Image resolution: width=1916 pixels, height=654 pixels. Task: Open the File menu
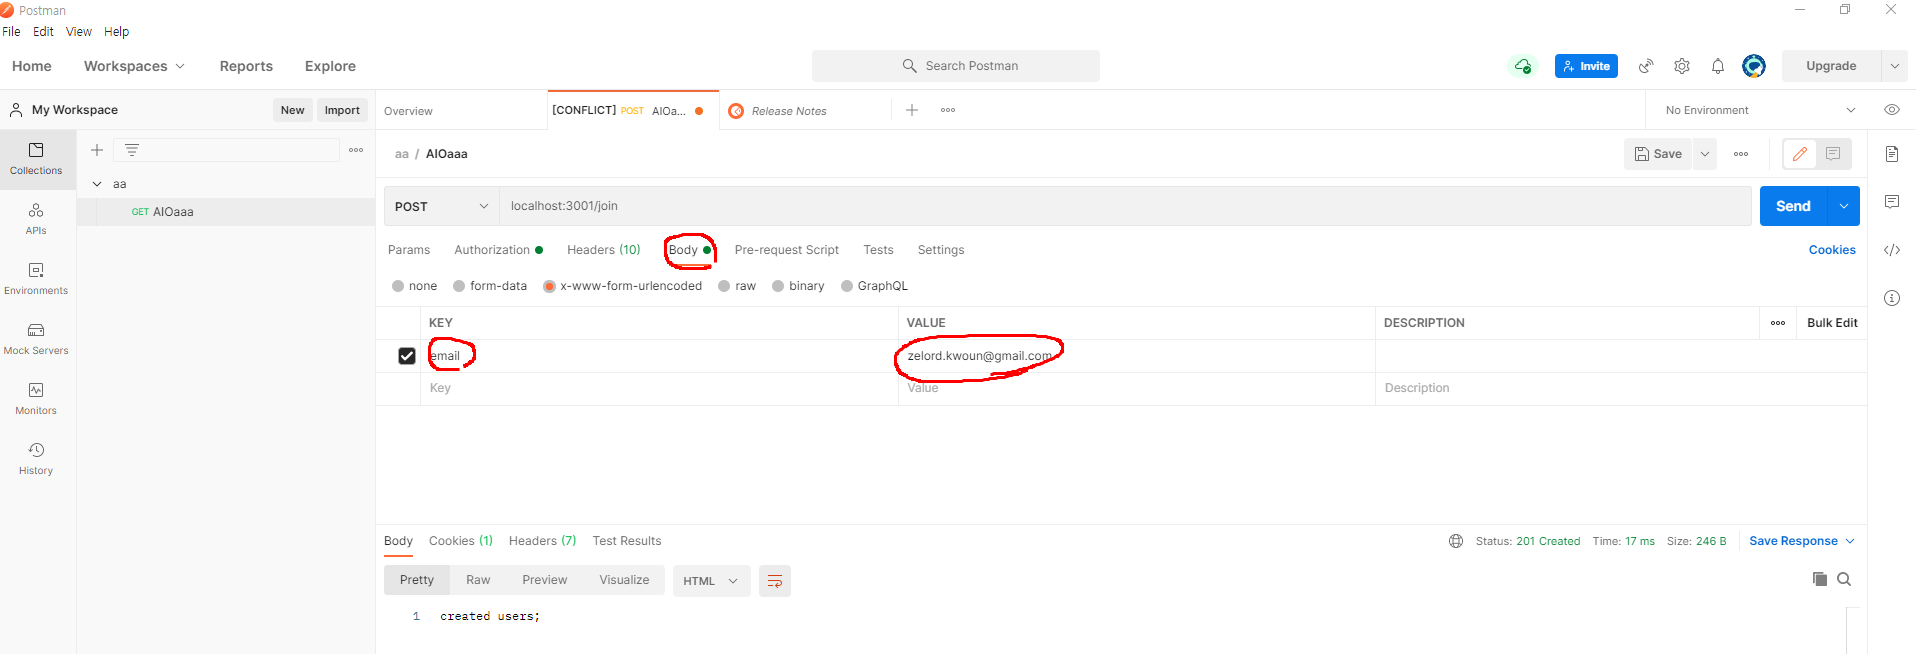11,32
